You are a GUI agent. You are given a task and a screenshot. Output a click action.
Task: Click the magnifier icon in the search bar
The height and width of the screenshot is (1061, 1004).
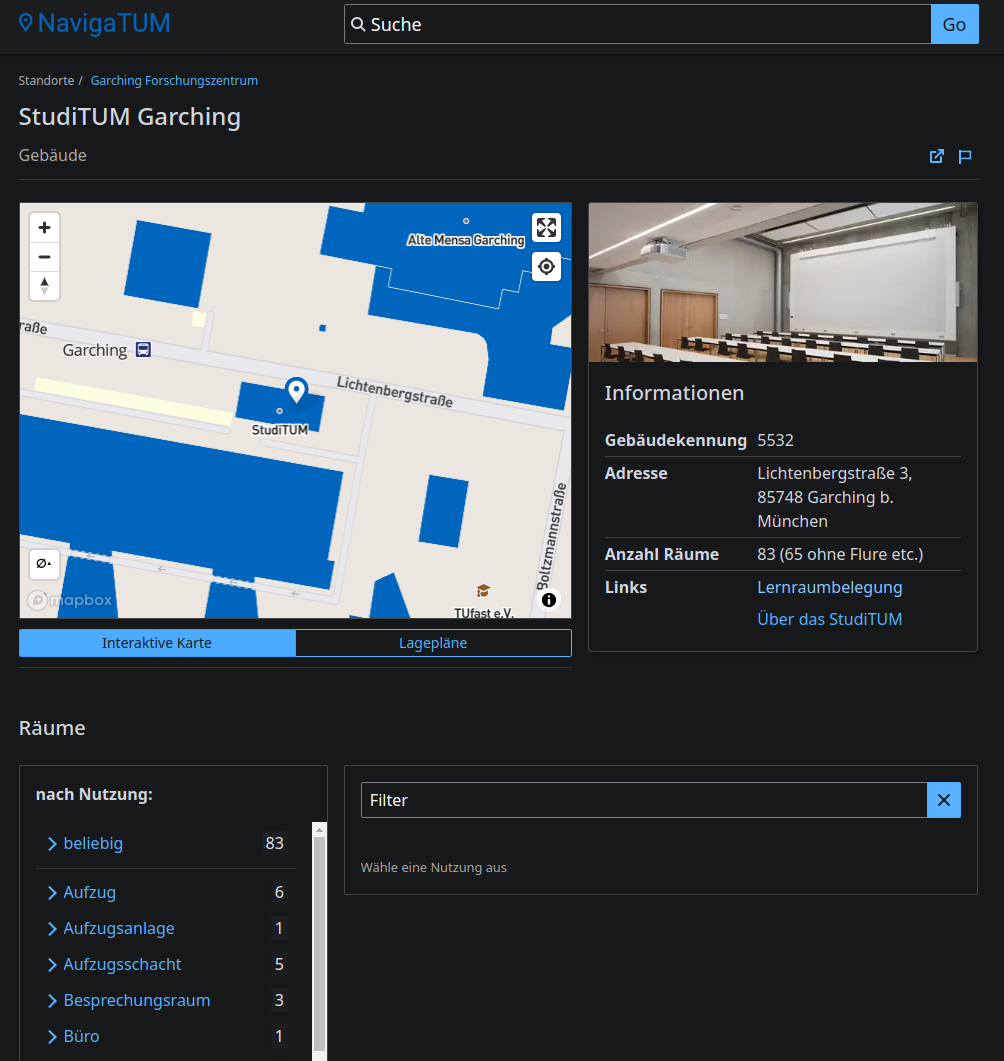pos(358,24)
